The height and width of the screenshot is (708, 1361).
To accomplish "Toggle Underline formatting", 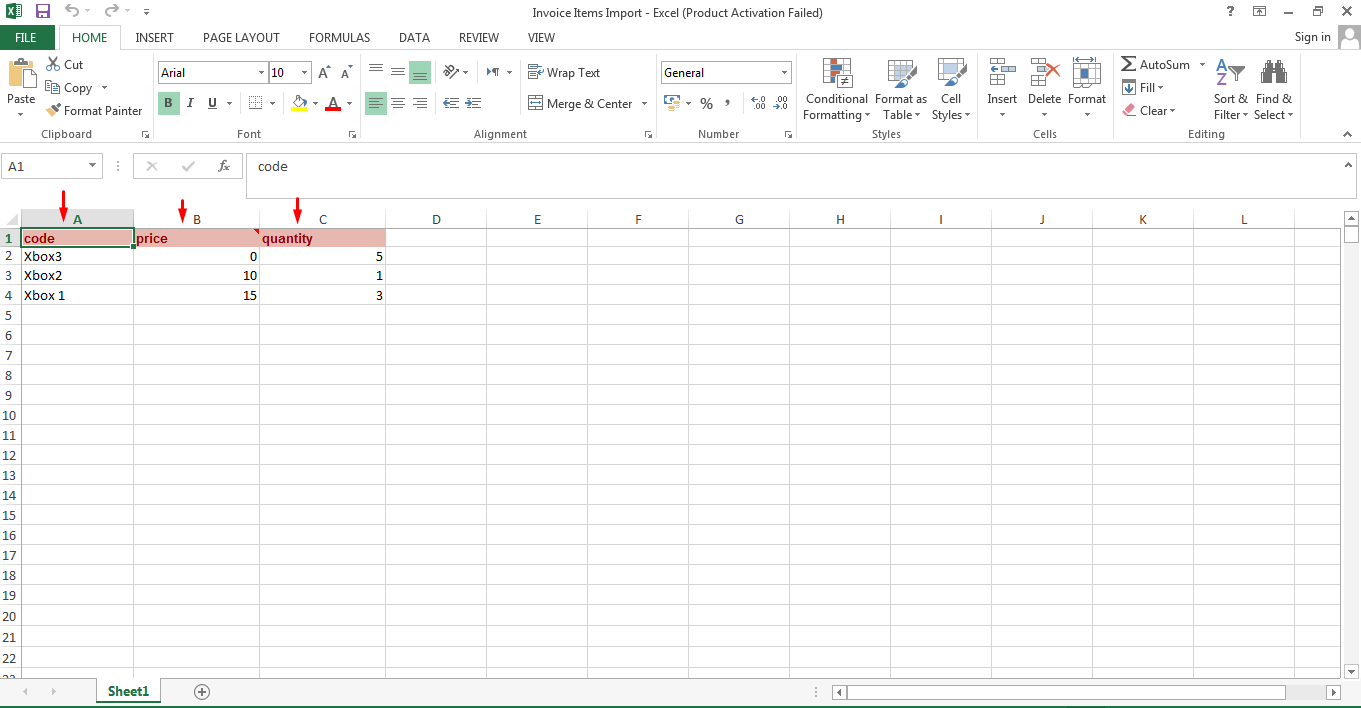I will pos(212,103).
